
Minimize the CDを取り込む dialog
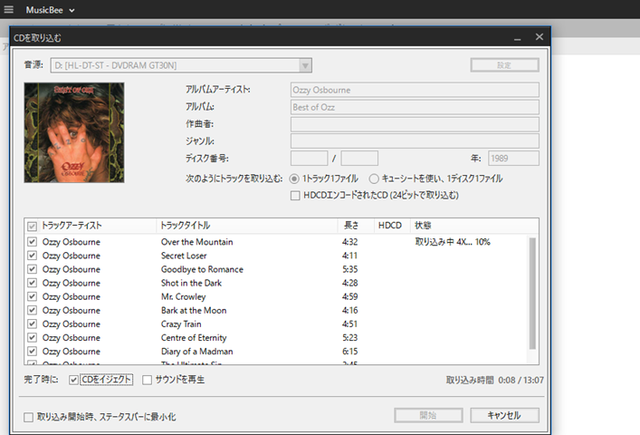[x=518, y=38]
